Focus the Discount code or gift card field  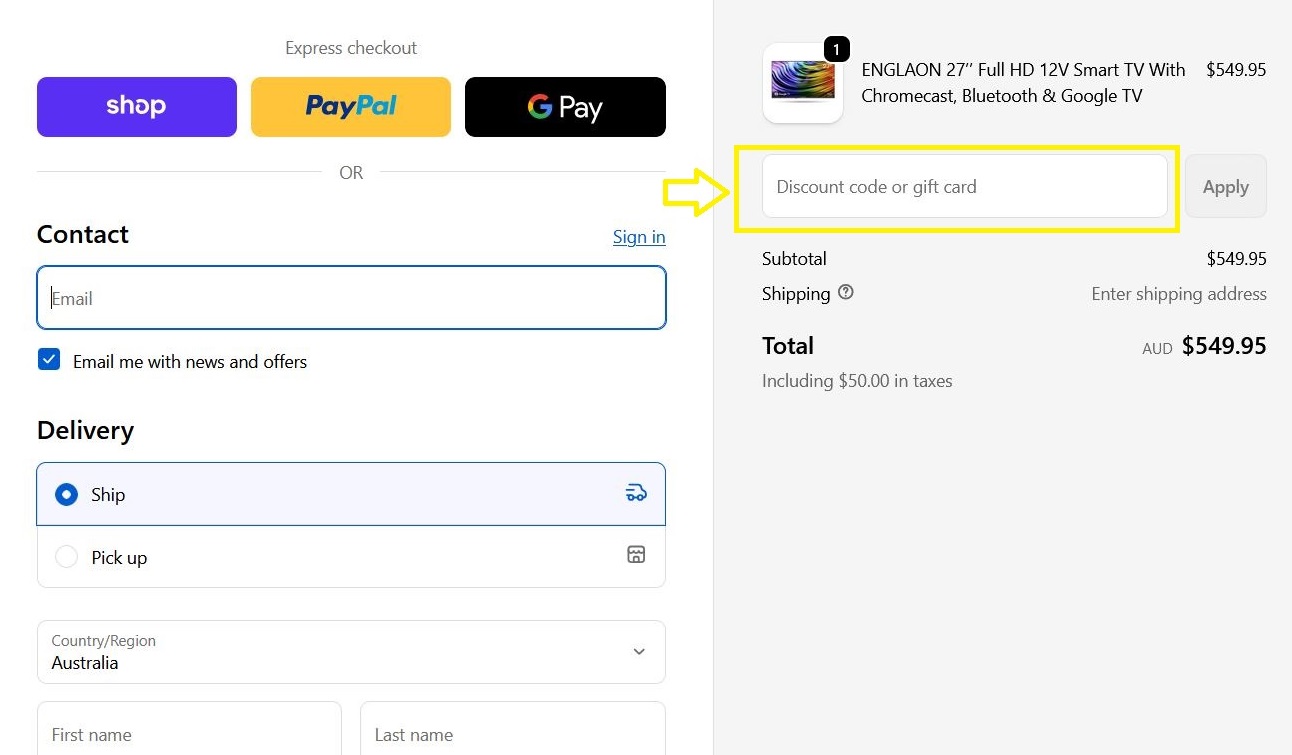[x=964, y=187]
